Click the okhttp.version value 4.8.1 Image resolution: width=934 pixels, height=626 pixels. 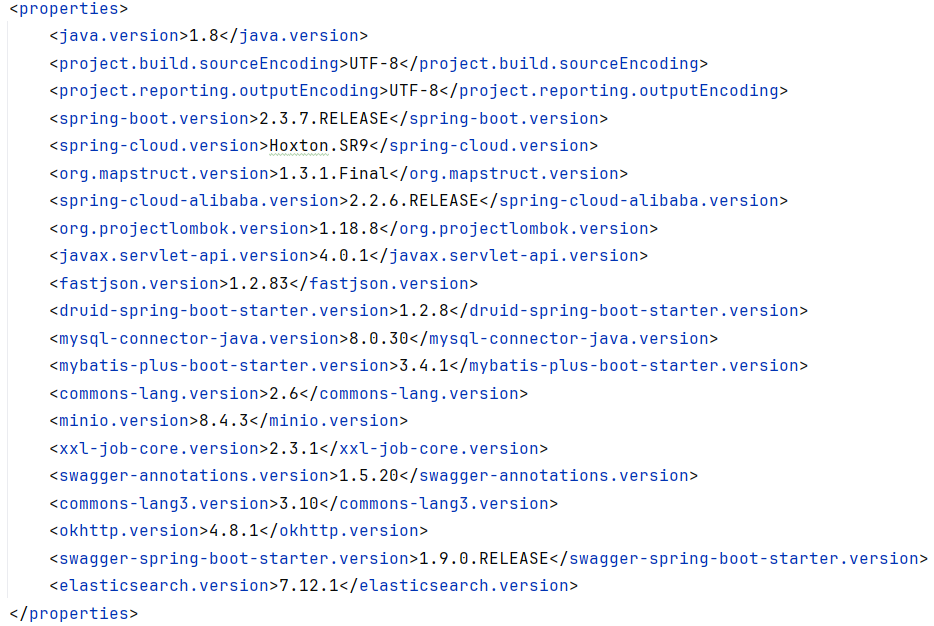click(x=234, y=531)
